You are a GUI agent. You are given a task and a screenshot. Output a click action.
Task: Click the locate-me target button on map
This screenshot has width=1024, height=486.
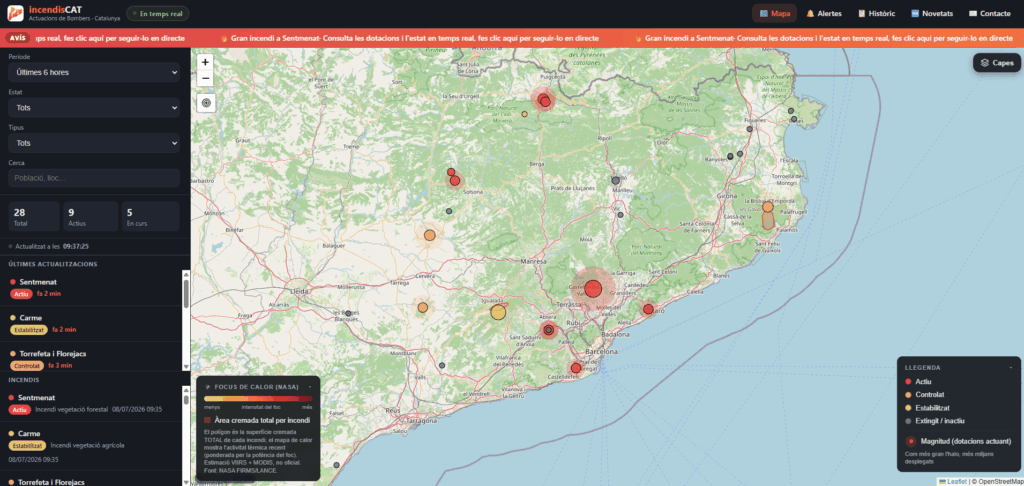[x=206, y=103]
